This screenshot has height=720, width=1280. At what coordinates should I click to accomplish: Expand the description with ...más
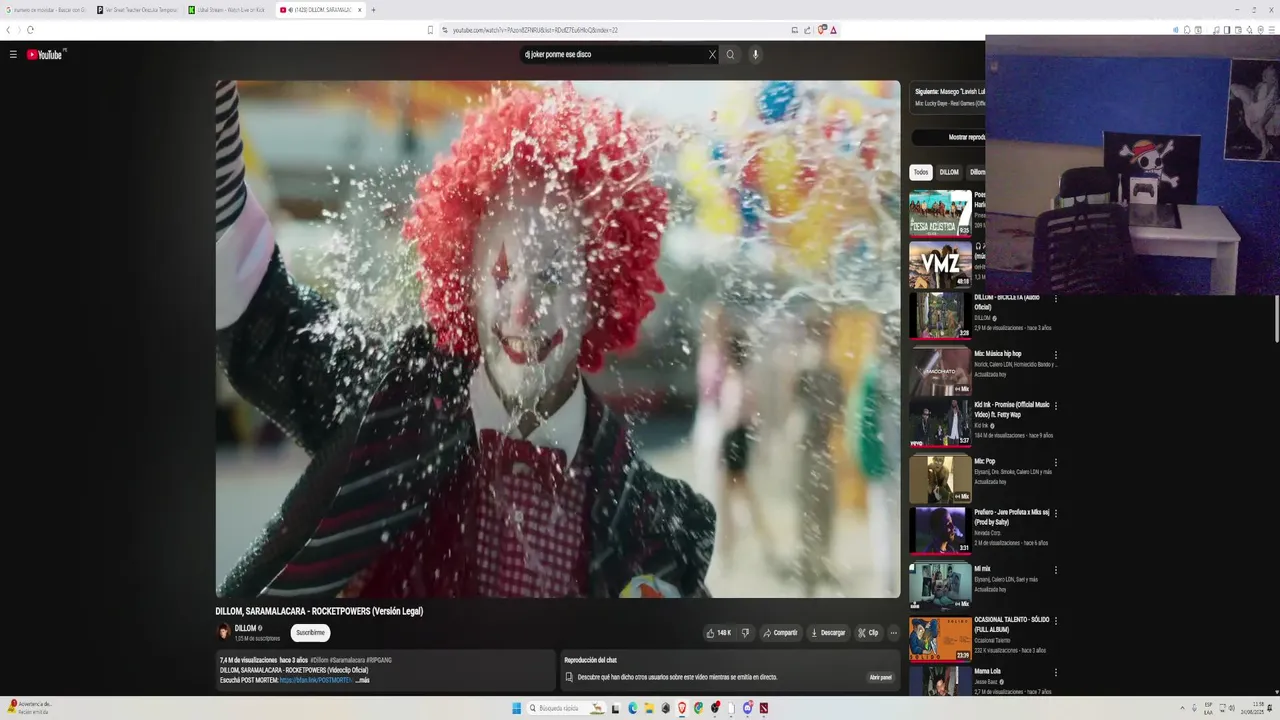tap(362, 680)
